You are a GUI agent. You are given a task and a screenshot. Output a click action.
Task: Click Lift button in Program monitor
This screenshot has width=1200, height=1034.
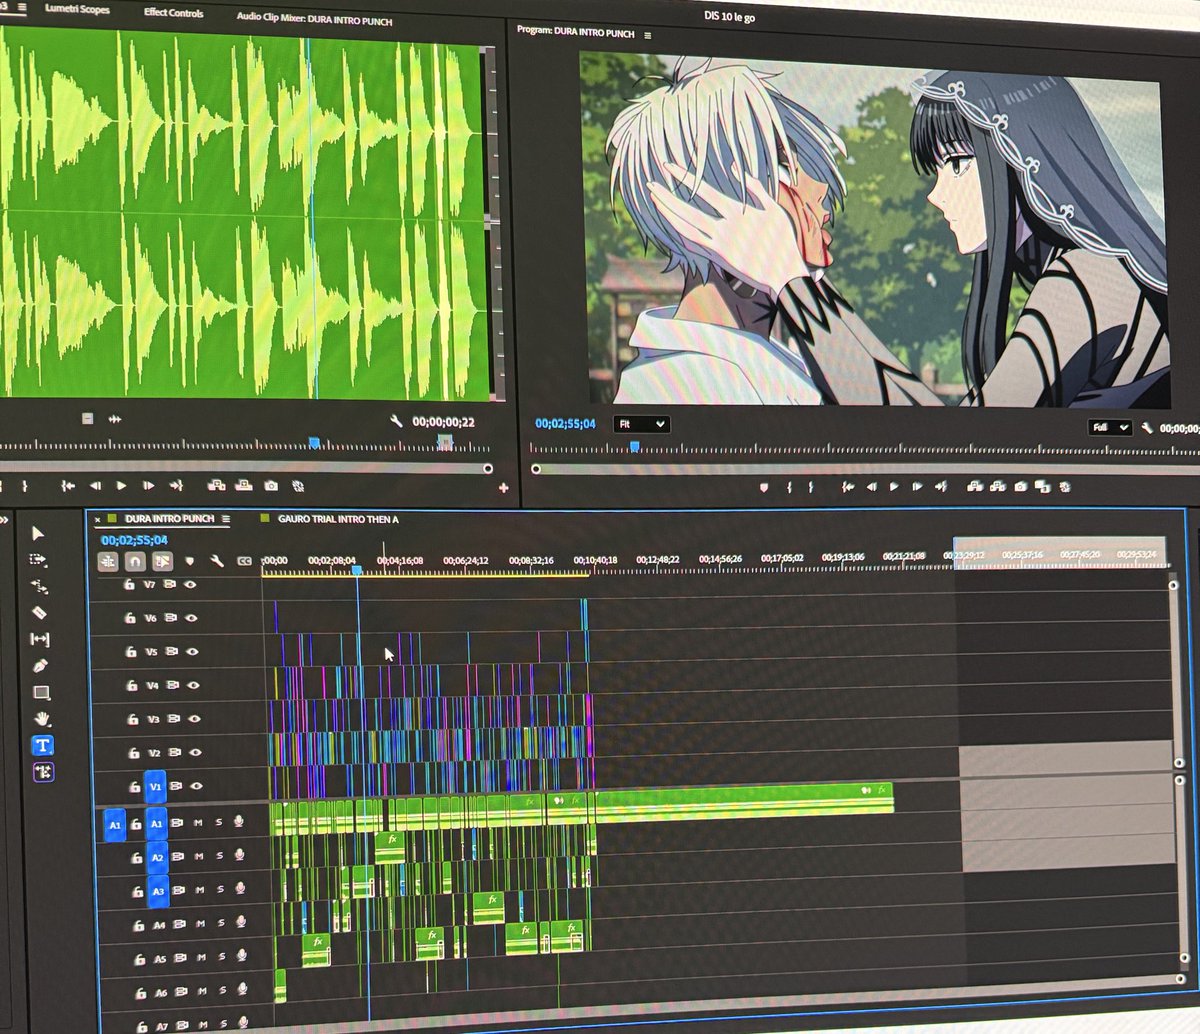pos(974,487)
